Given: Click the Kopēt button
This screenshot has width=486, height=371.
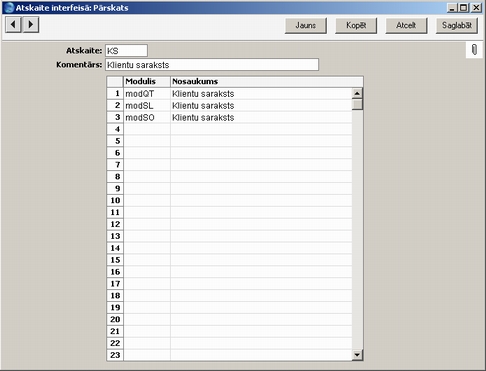Looking at the screenshot, I should tap(356, 25).
